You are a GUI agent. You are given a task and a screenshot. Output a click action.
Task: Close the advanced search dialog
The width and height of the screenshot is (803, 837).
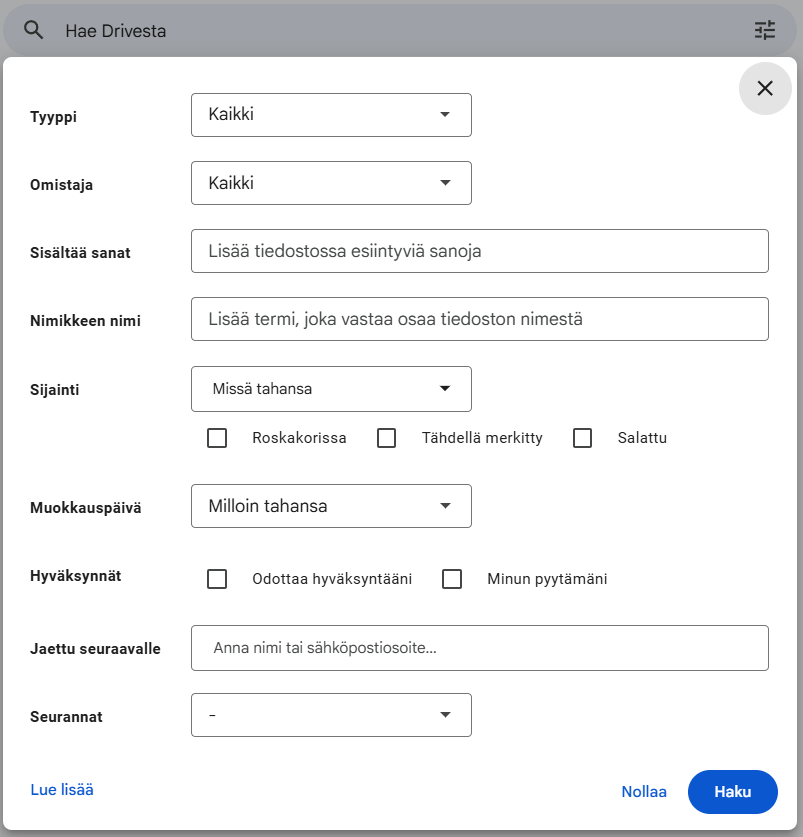(x=765, y=88)
